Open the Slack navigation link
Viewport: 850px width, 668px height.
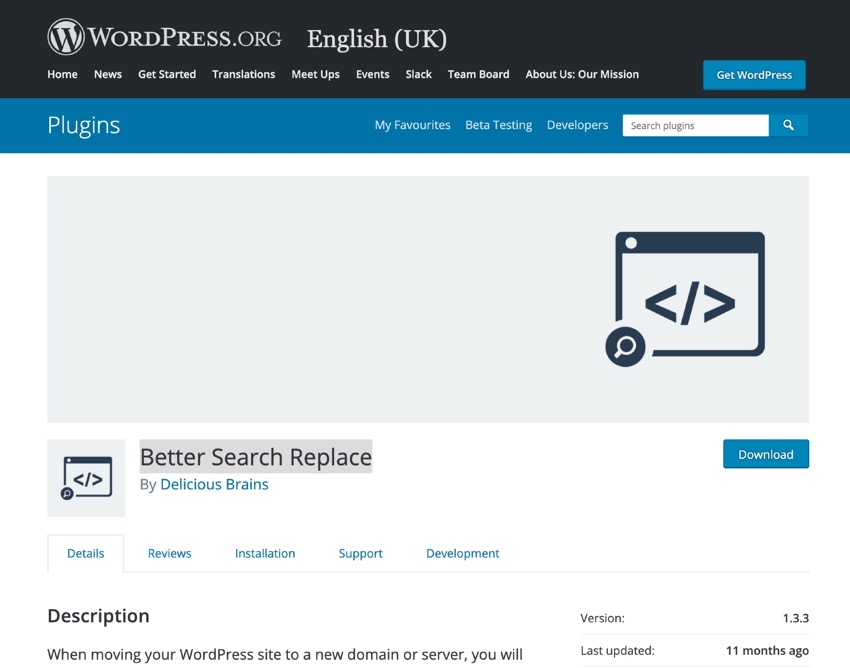[x=418, y=74]
